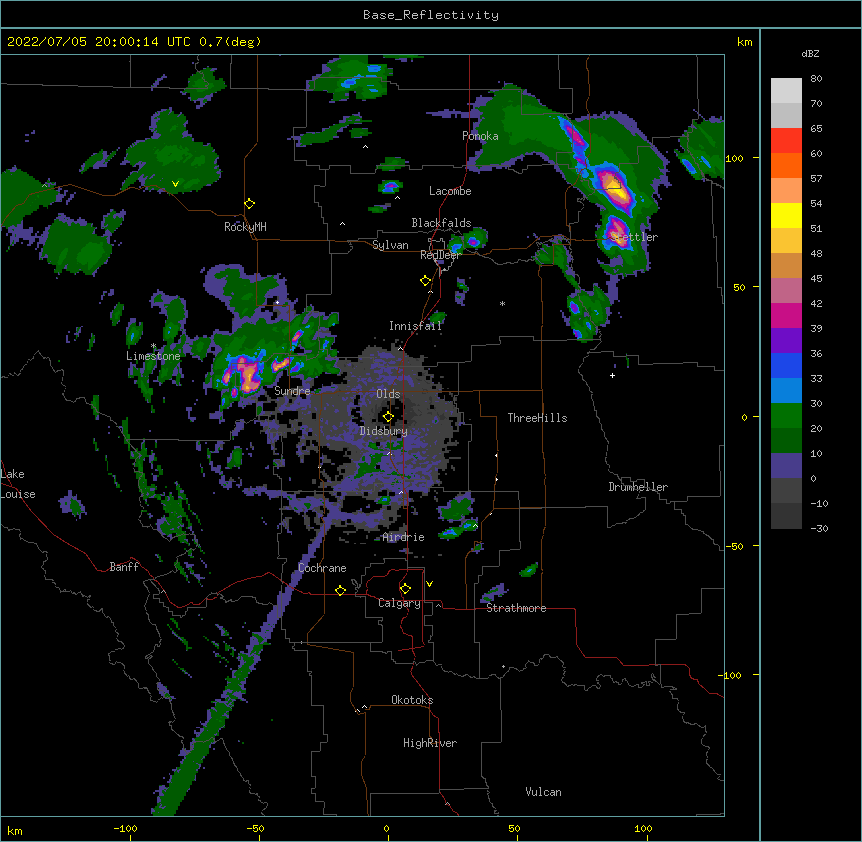Click the red 65 dBZ legend swatch
The image size is (862, 842).
coord(786,141)
